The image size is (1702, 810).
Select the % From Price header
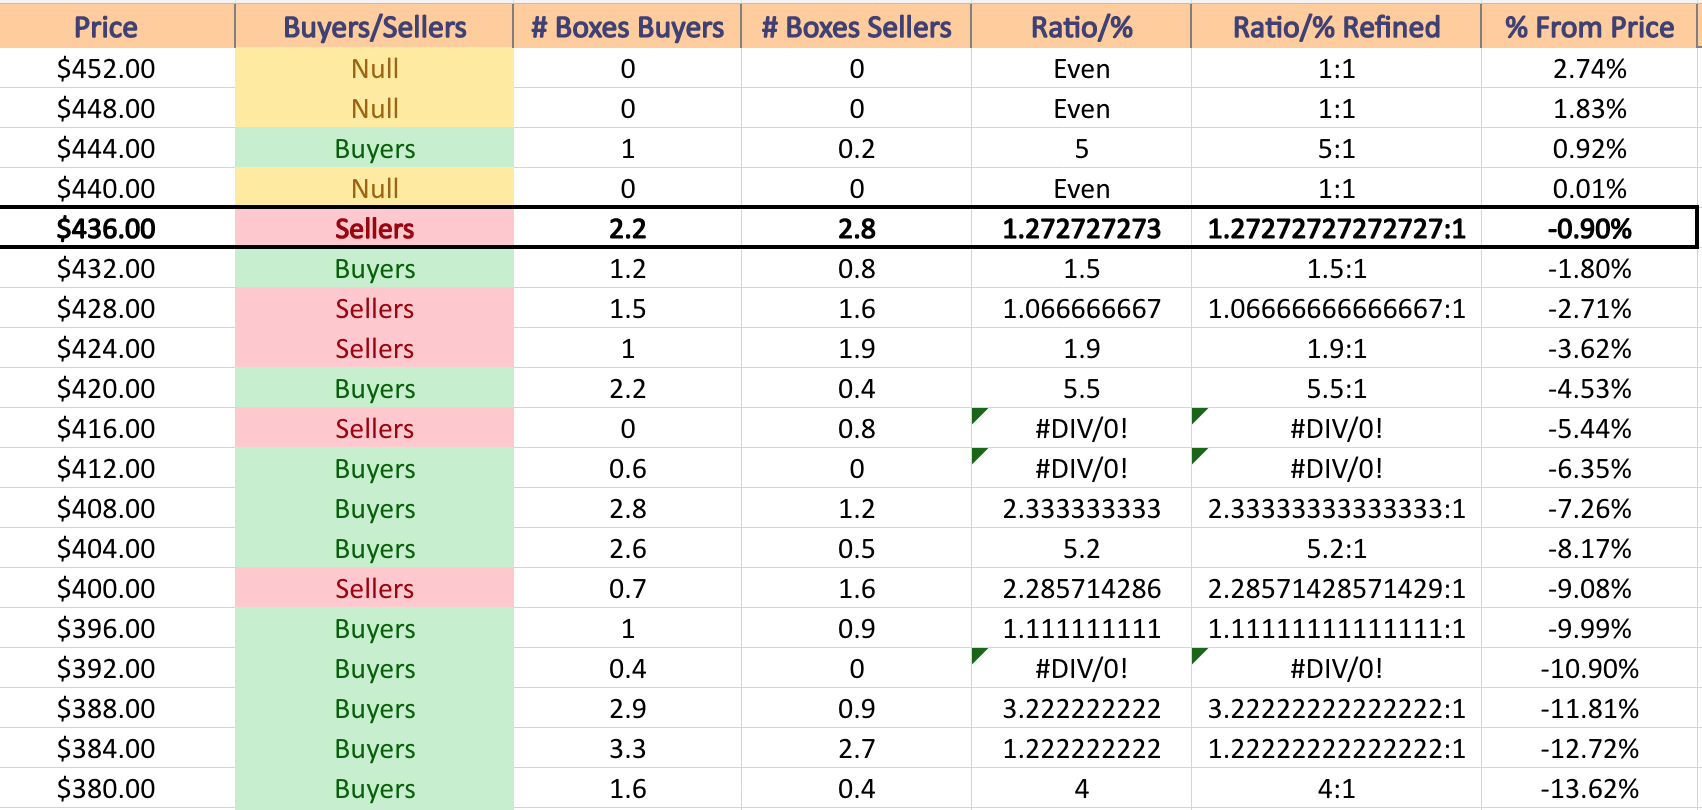click(1589, 27)
